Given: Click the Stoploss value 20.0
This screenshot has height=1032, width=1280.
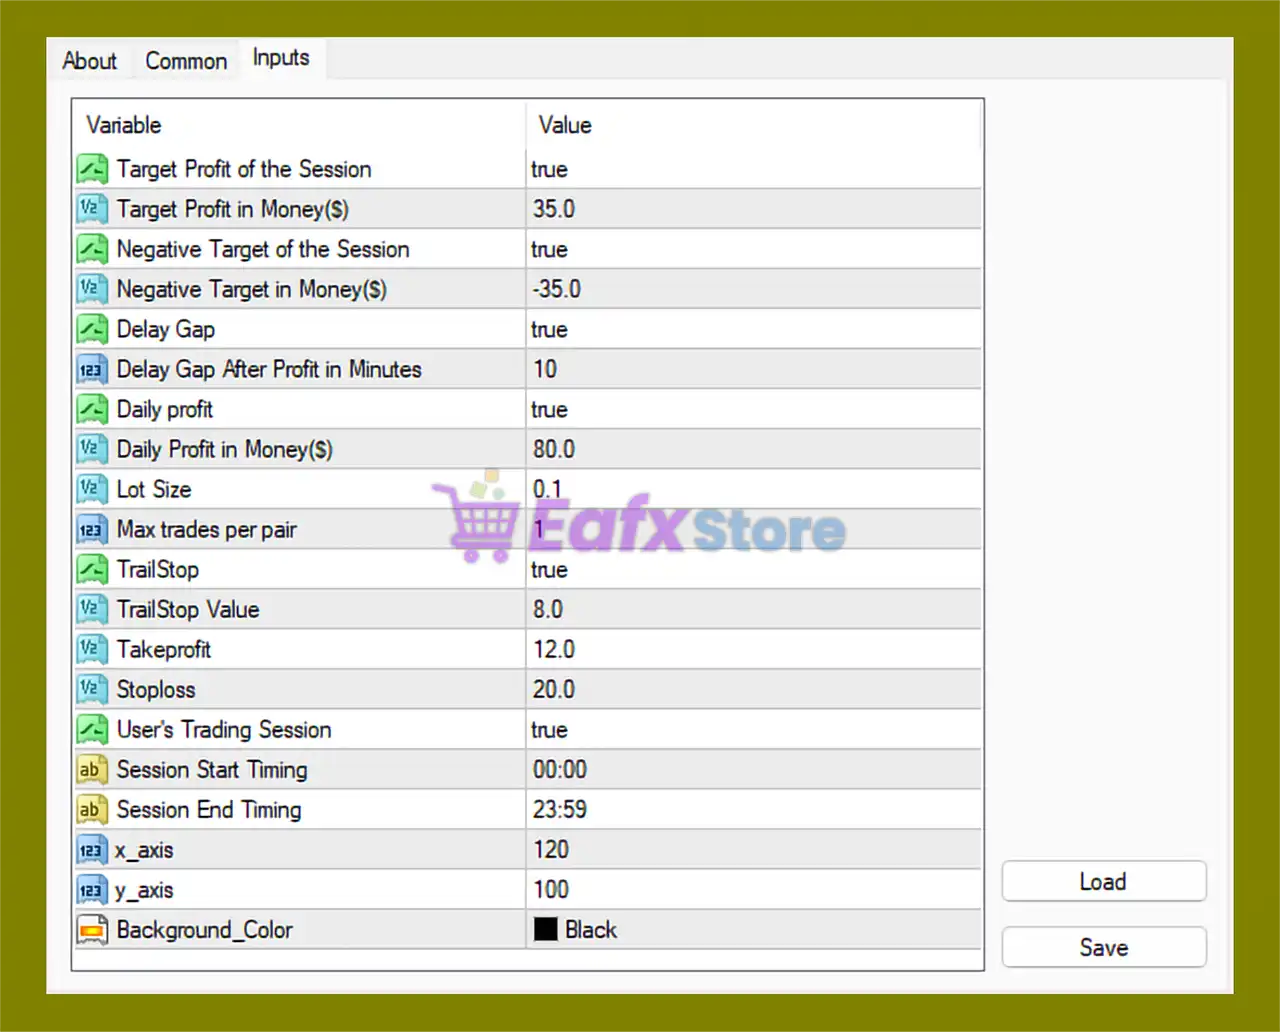Looking at the screenshot, I should [x=554, y=689].
